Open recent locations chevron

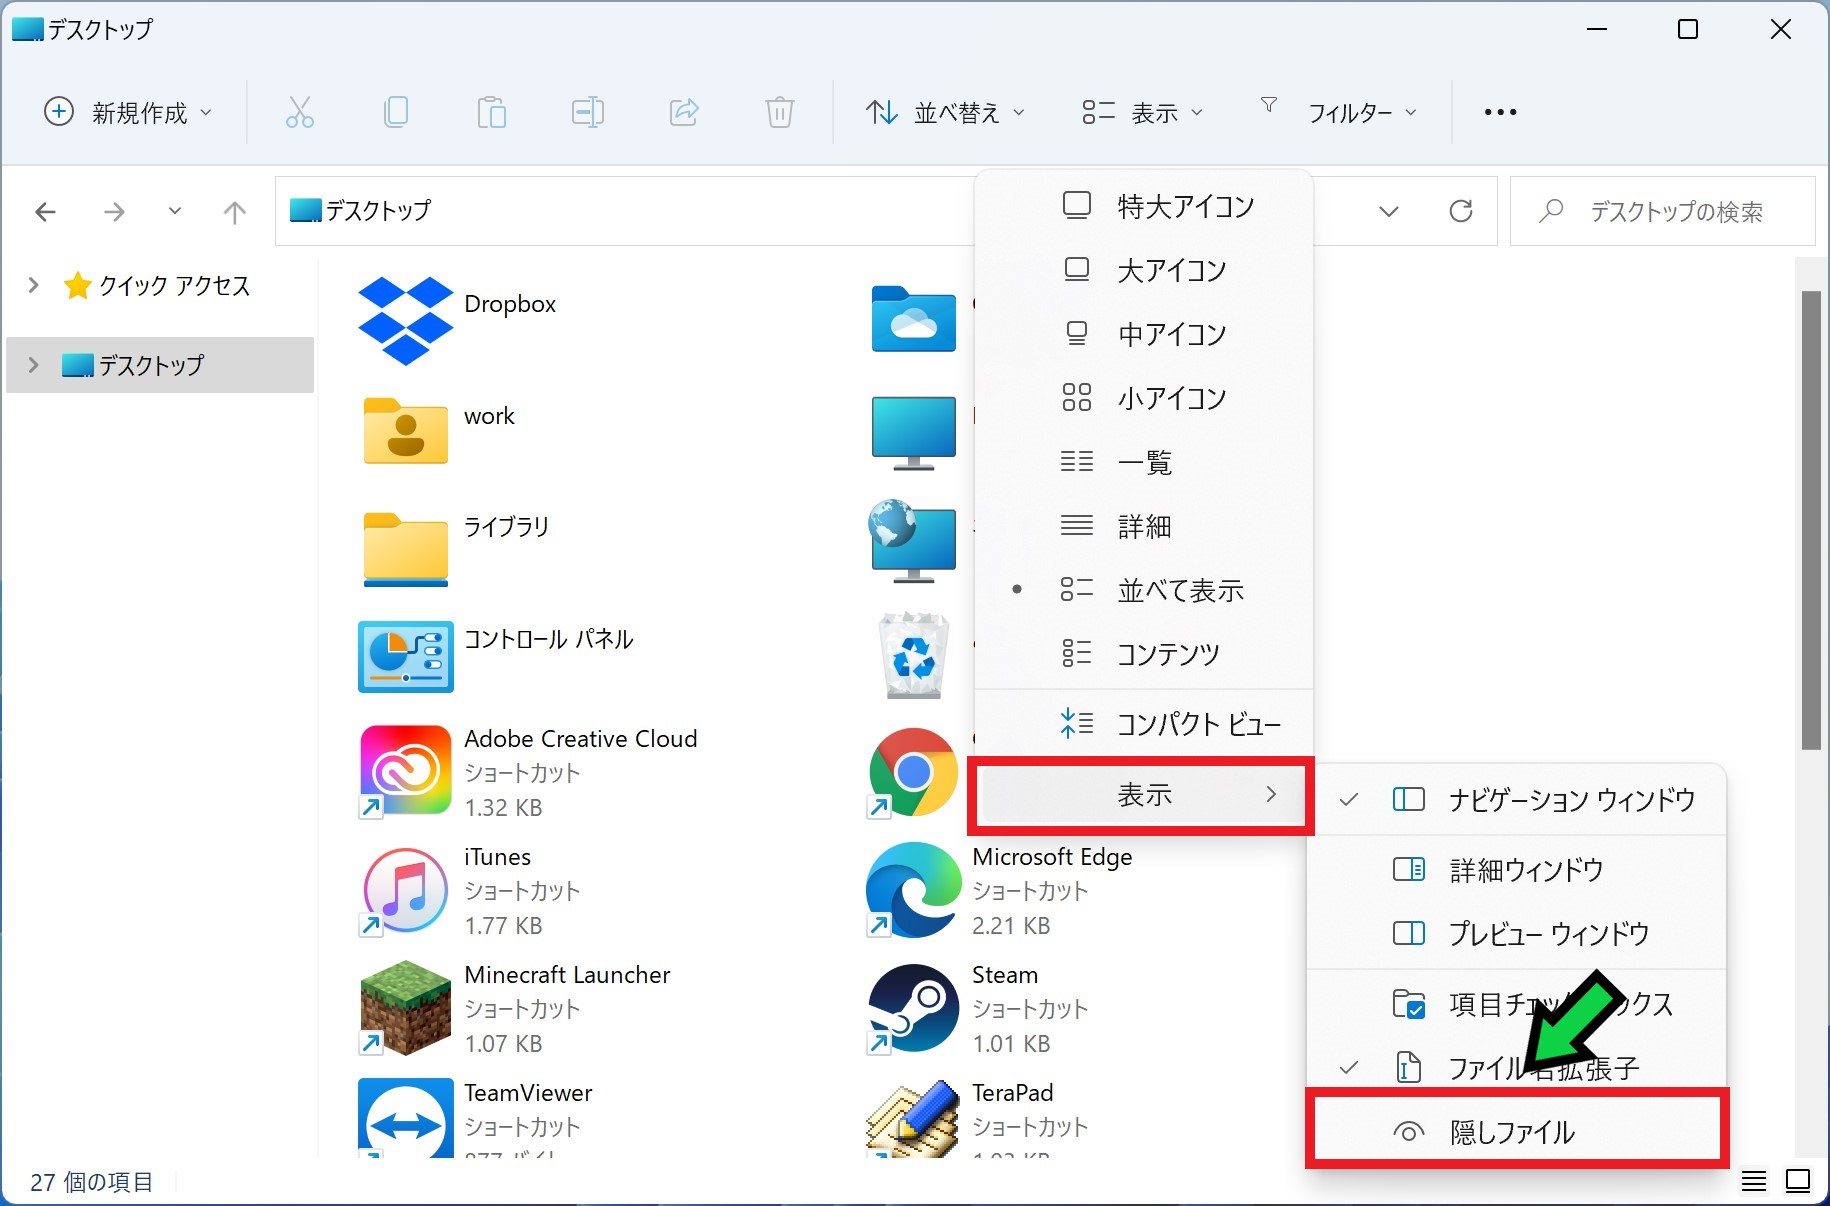click(x=175, y=211)
